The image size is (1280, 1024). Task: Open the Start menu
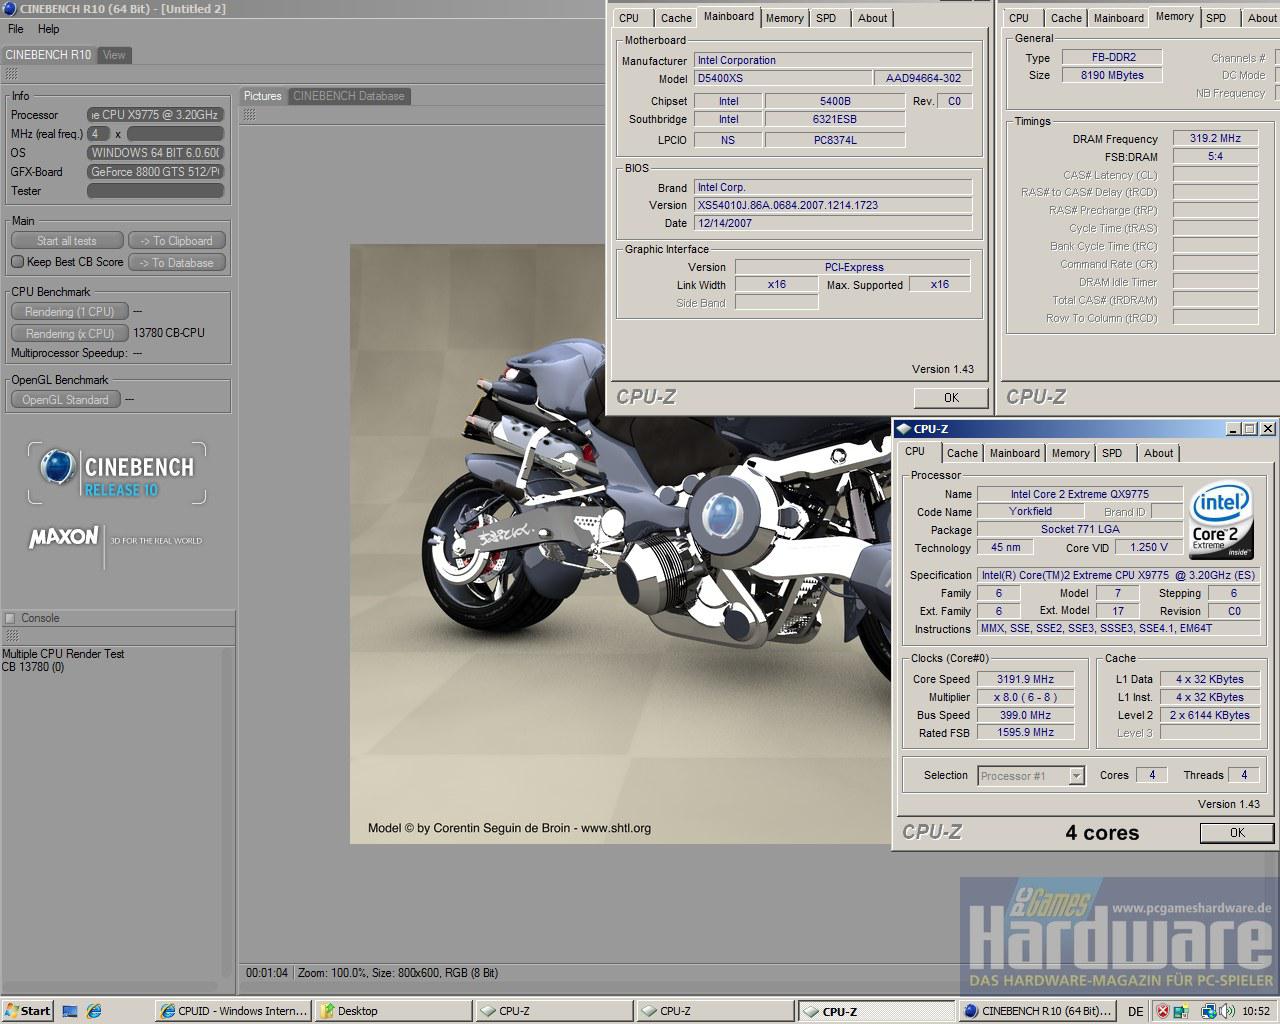[x=28, y=1011]
